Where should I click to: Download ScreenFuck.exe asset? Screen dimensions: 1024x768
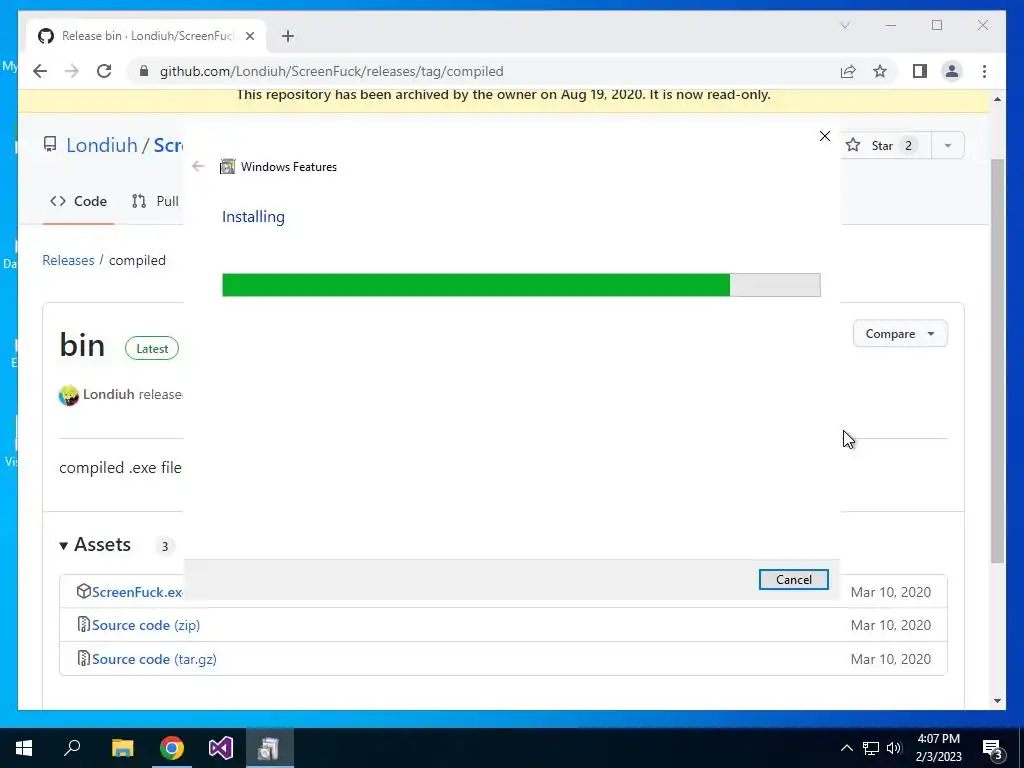pyautogui.click(x=137, y=592)
